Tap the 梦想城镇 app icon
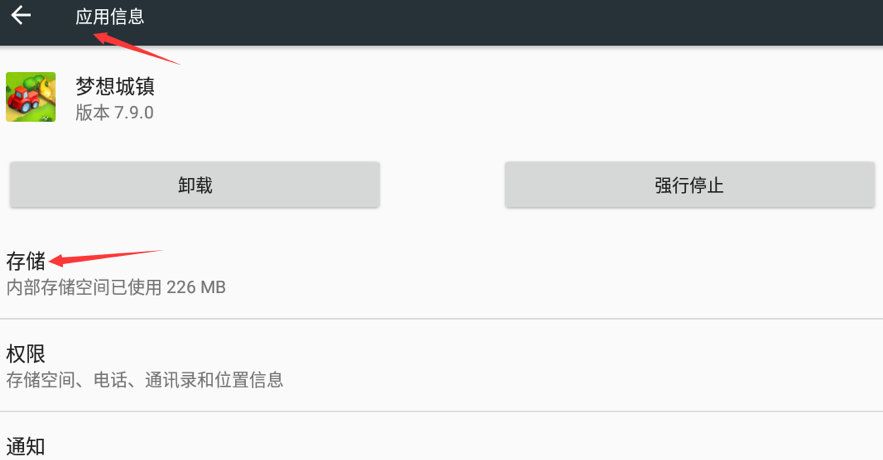This screenshot has height=460, width=883. click(x=31, y=97)
